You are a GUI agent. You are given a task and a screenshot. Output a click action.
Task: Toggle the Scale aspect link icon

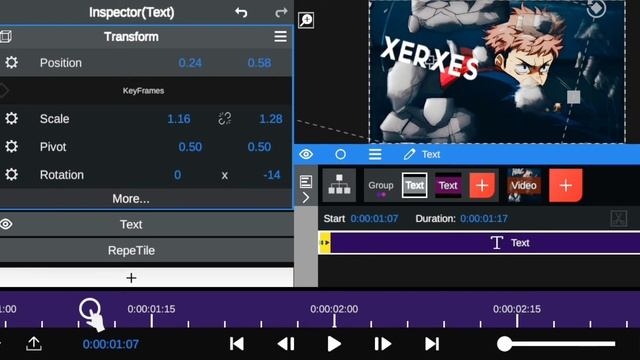(x=224, y=119)
